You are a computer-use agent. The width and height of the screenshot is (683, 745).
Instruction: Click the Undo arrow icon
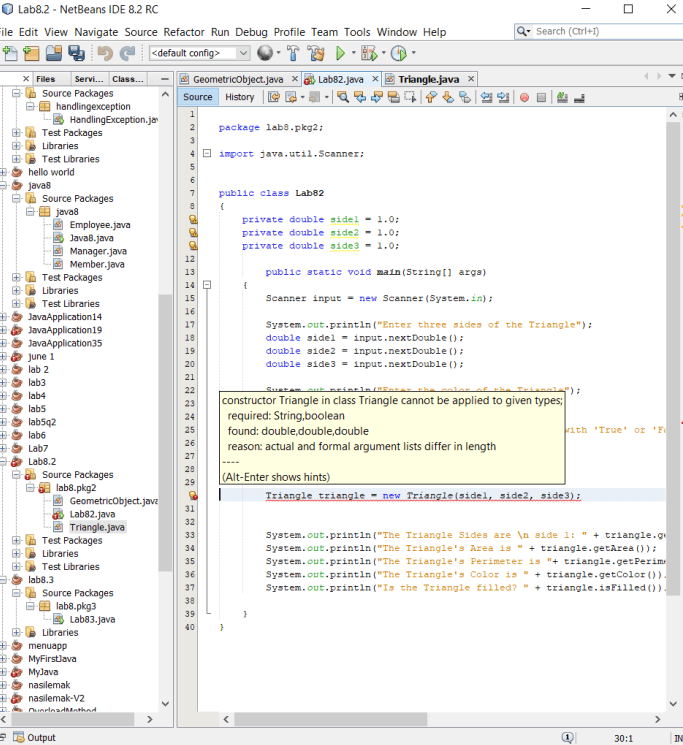point(105,53)
